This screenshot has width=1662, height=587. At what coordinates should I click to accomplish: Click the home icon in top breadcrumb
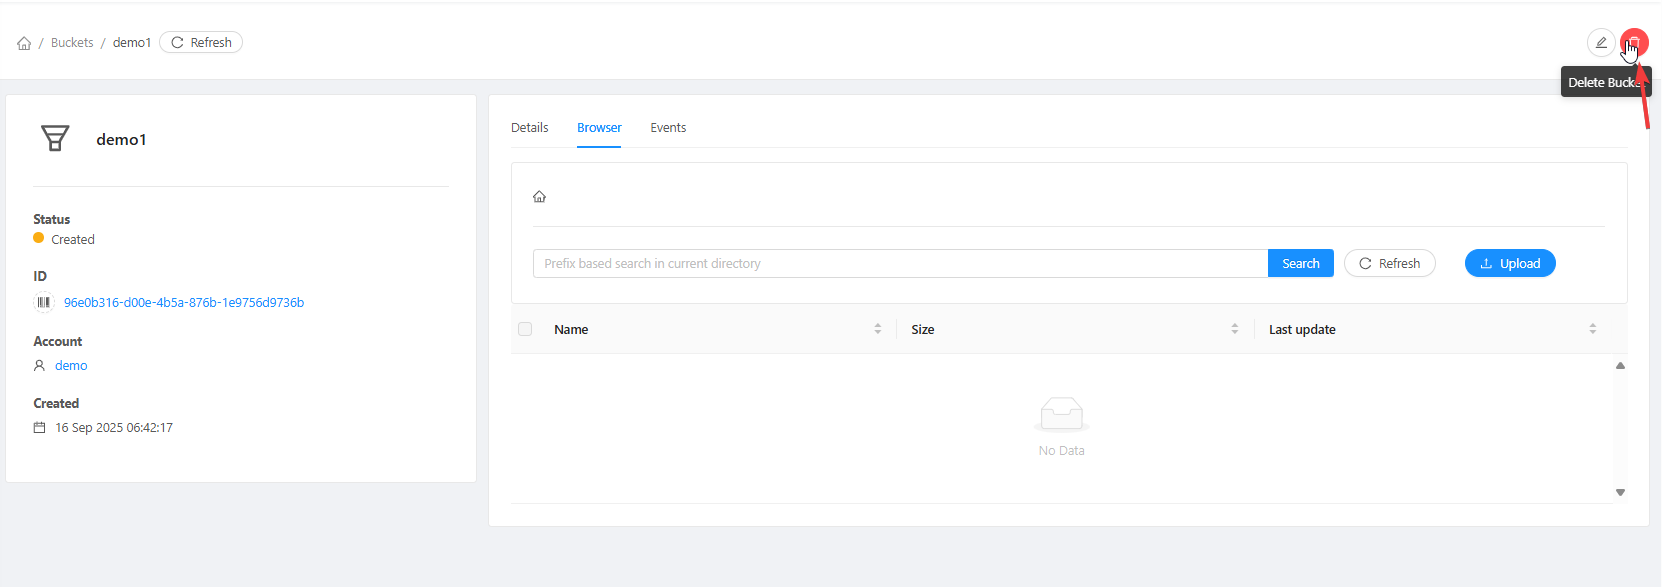tap(24, 43)
